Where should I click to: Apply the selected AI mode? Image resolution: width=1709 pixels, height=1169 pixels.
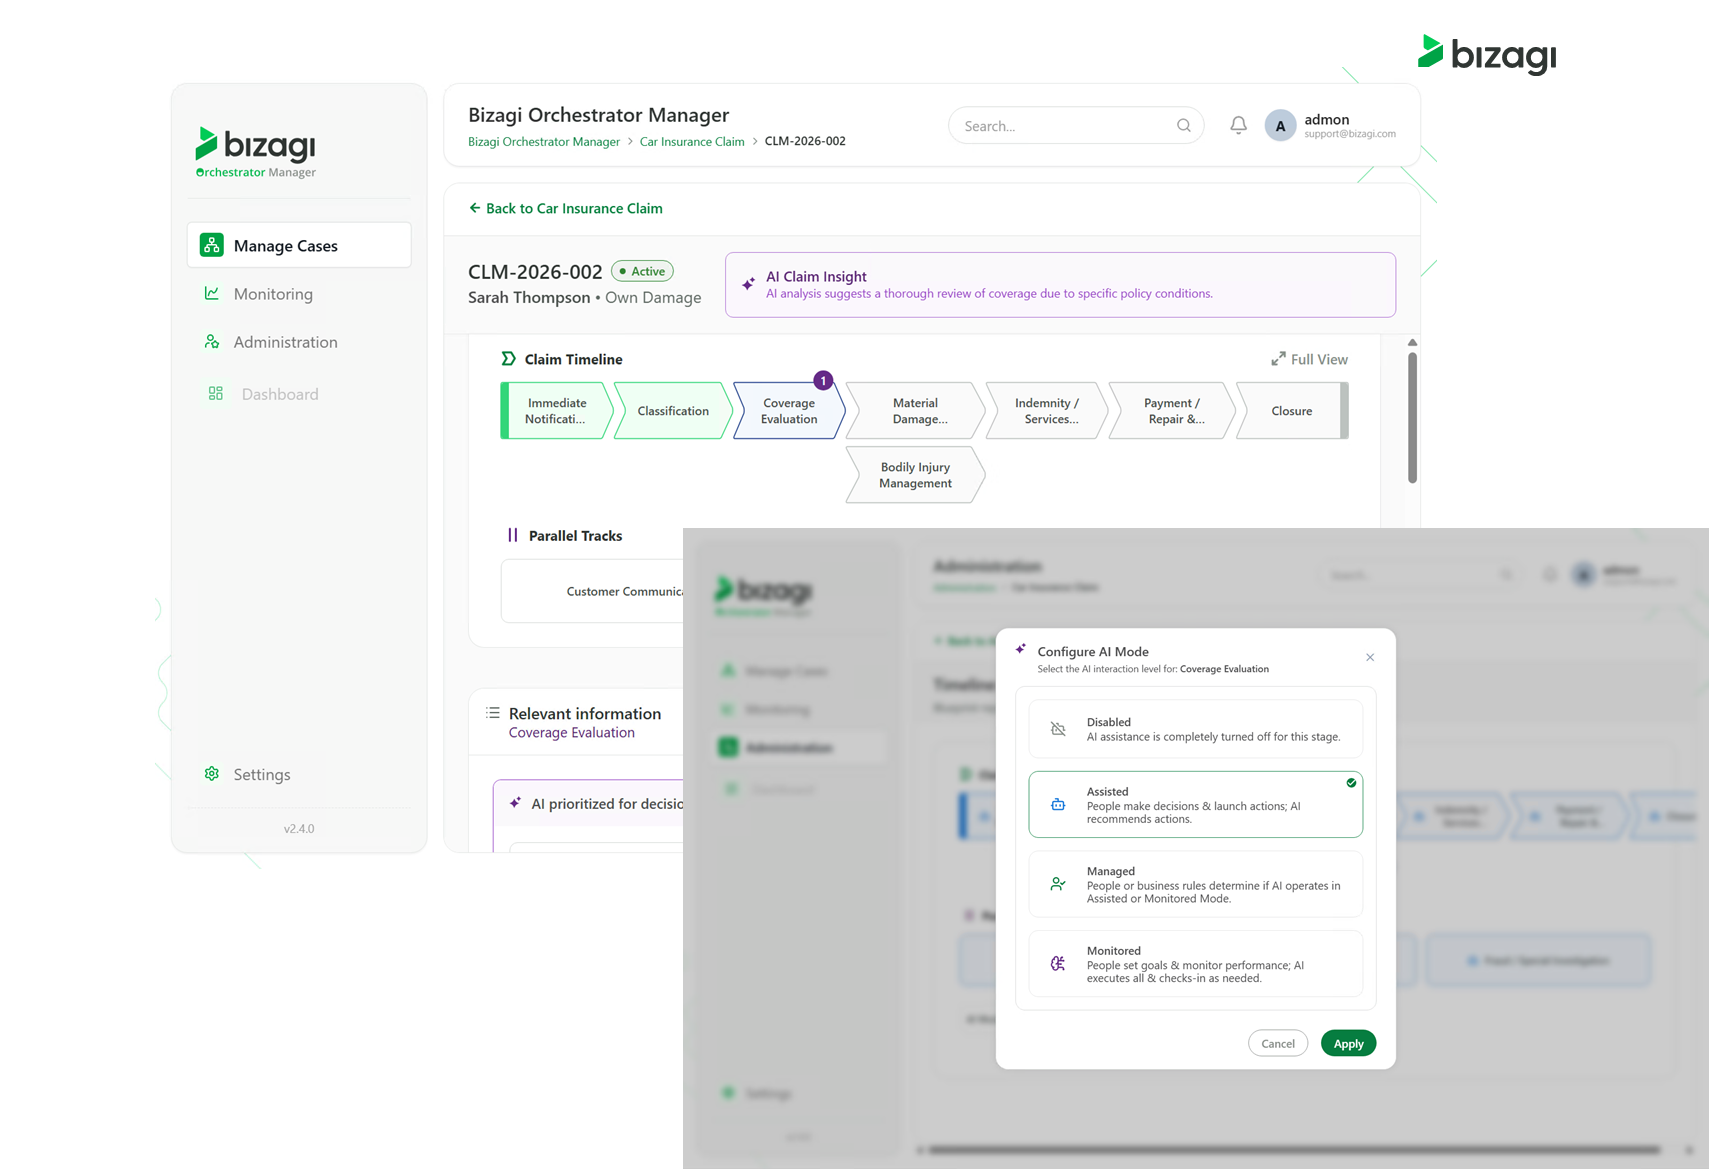point(1348,1043)
